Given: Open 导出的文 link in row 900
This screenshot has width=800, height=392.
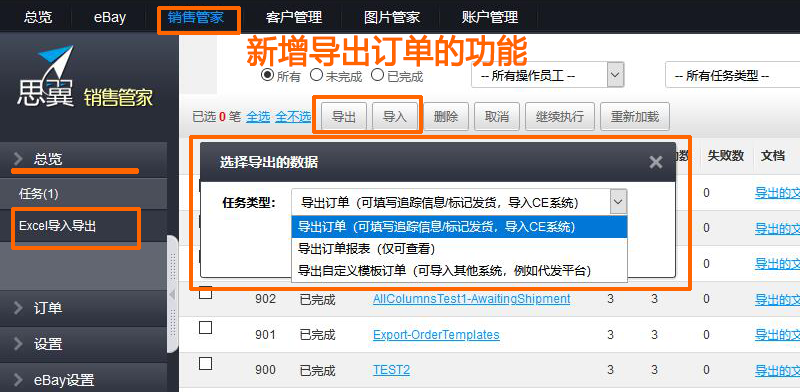Looking at the screenshot, I should click(x=777, y=370).
